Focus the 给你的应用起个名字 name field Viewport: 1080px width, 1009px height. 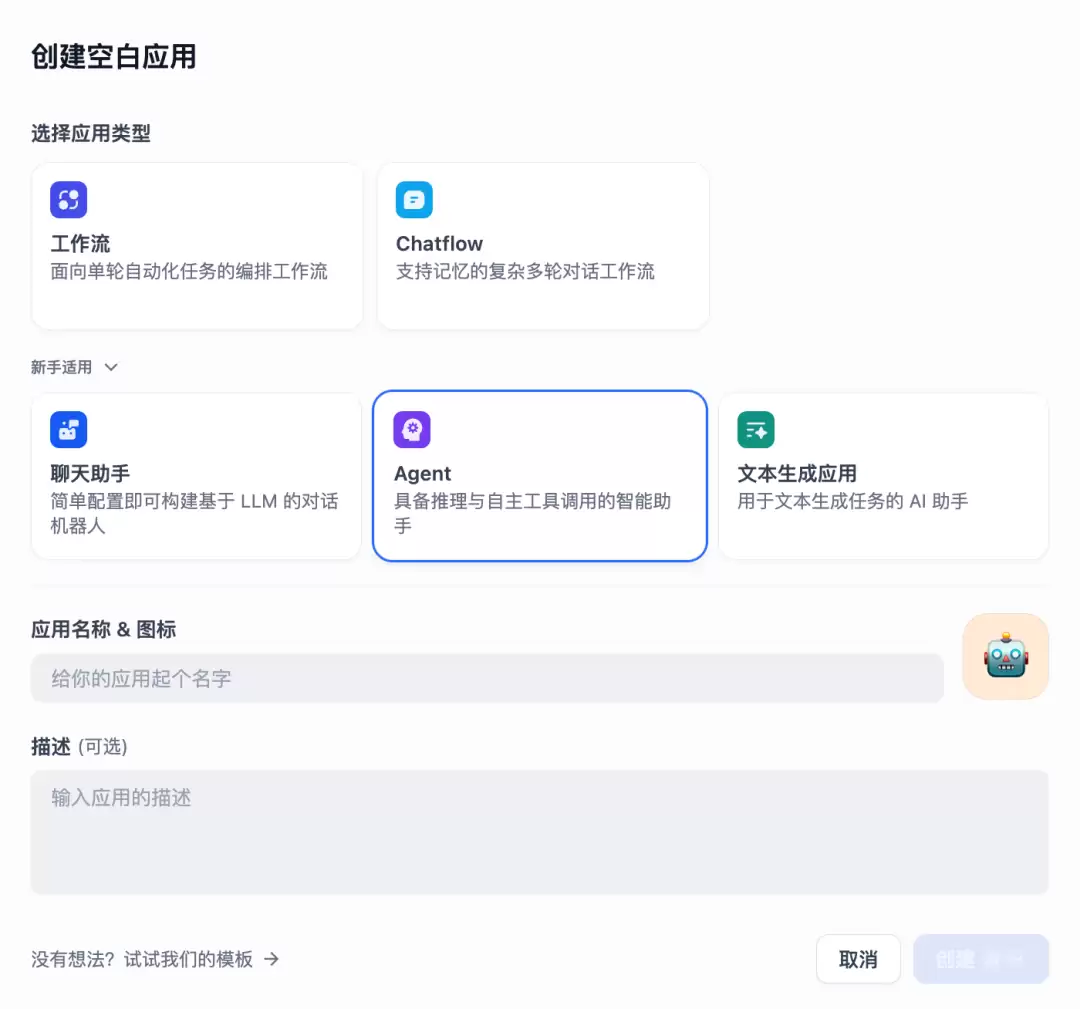click(487, 678)
